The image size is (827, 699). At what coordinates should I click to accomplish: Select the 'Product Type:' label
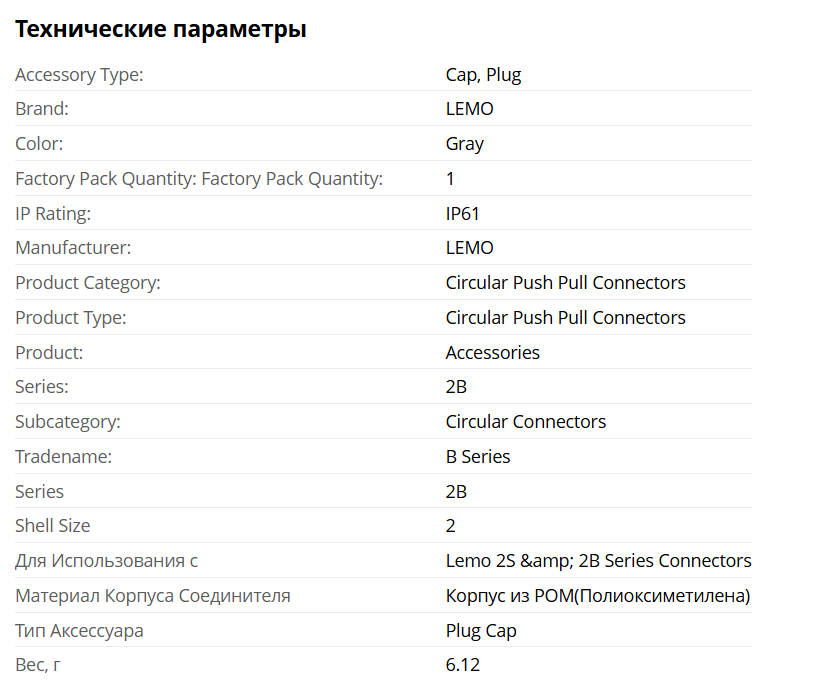(x=70, y=318)
